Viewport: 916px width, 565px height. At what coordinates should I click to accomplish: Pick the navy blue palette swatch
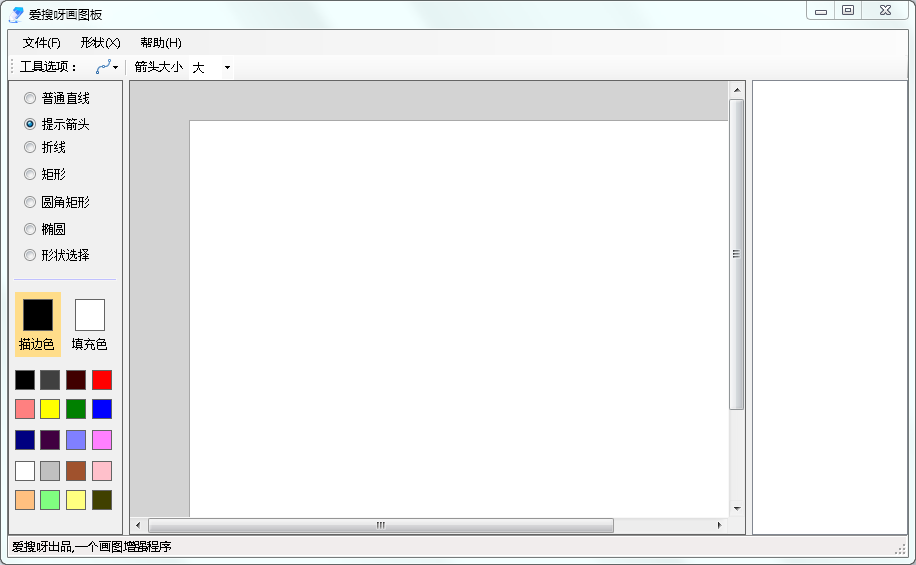coord(25,440)
